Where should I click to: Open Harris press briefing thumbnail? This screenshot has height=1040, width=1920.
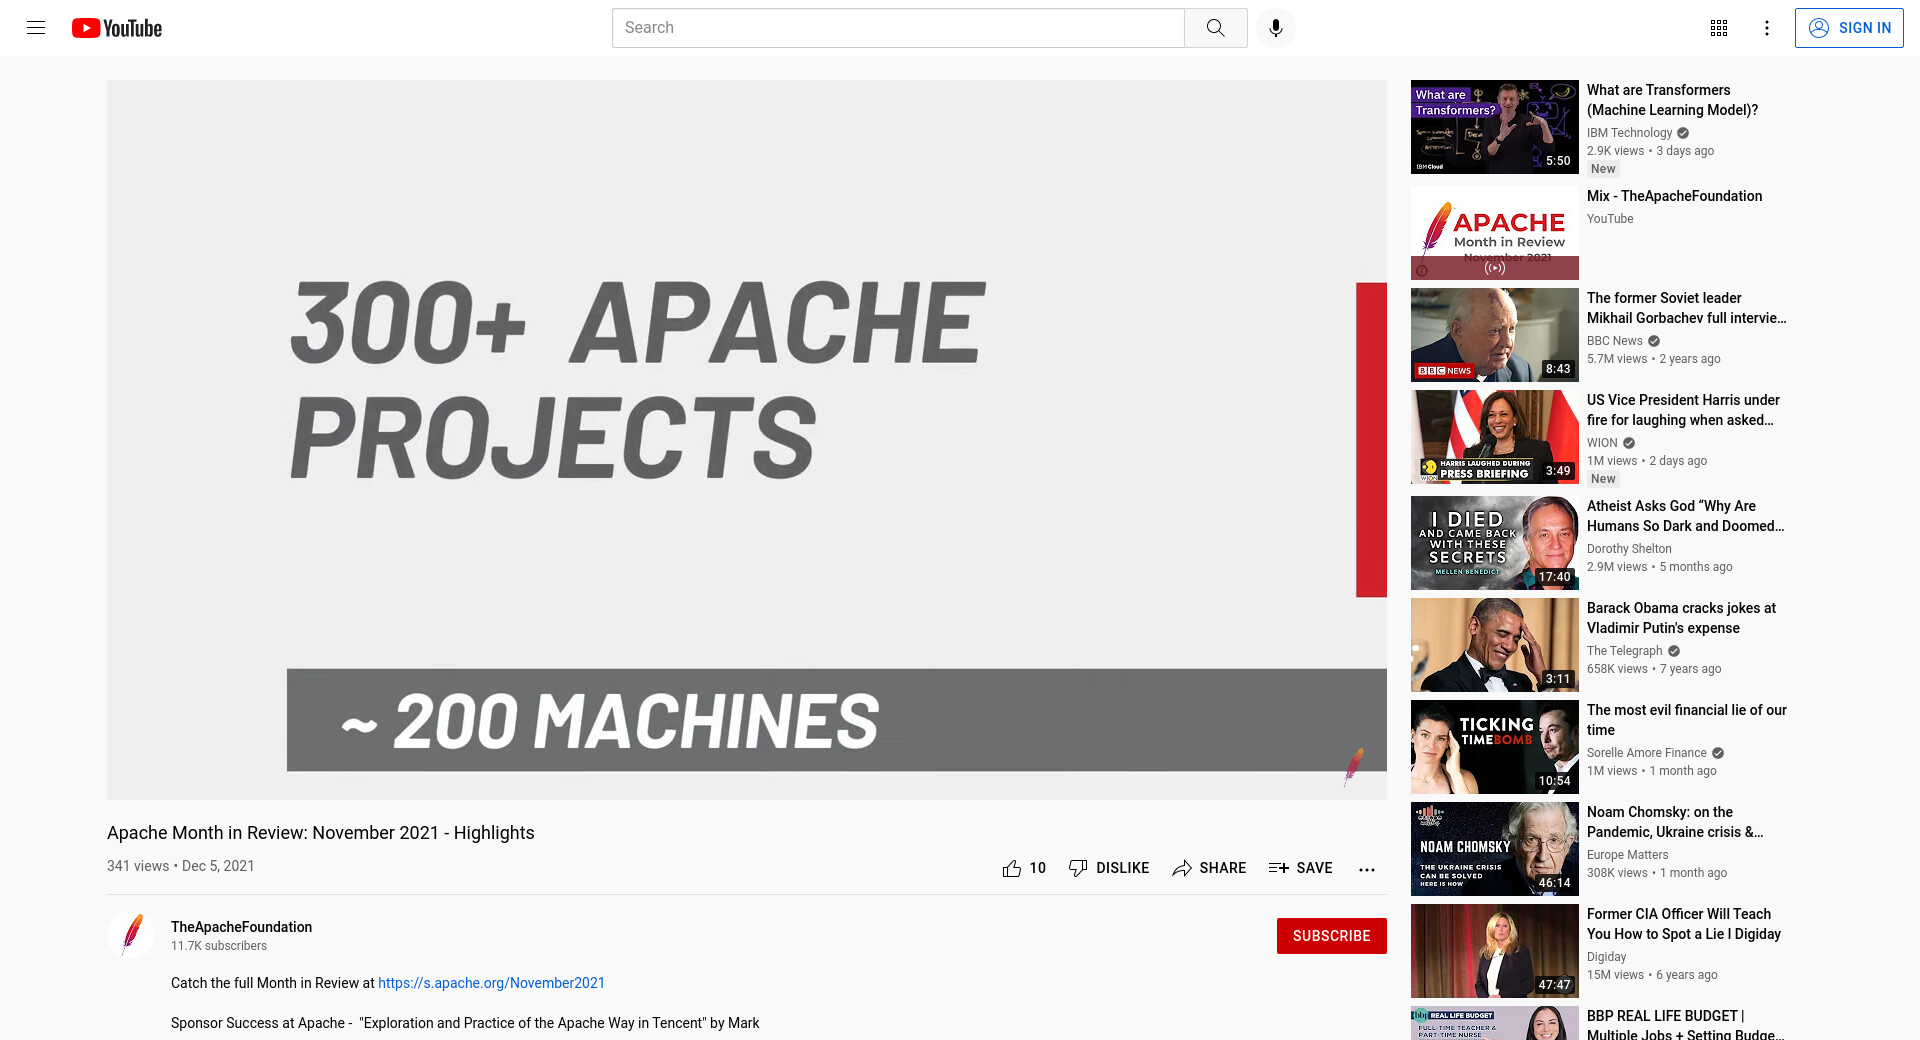pyautogui.click(x=1495, y=437)
